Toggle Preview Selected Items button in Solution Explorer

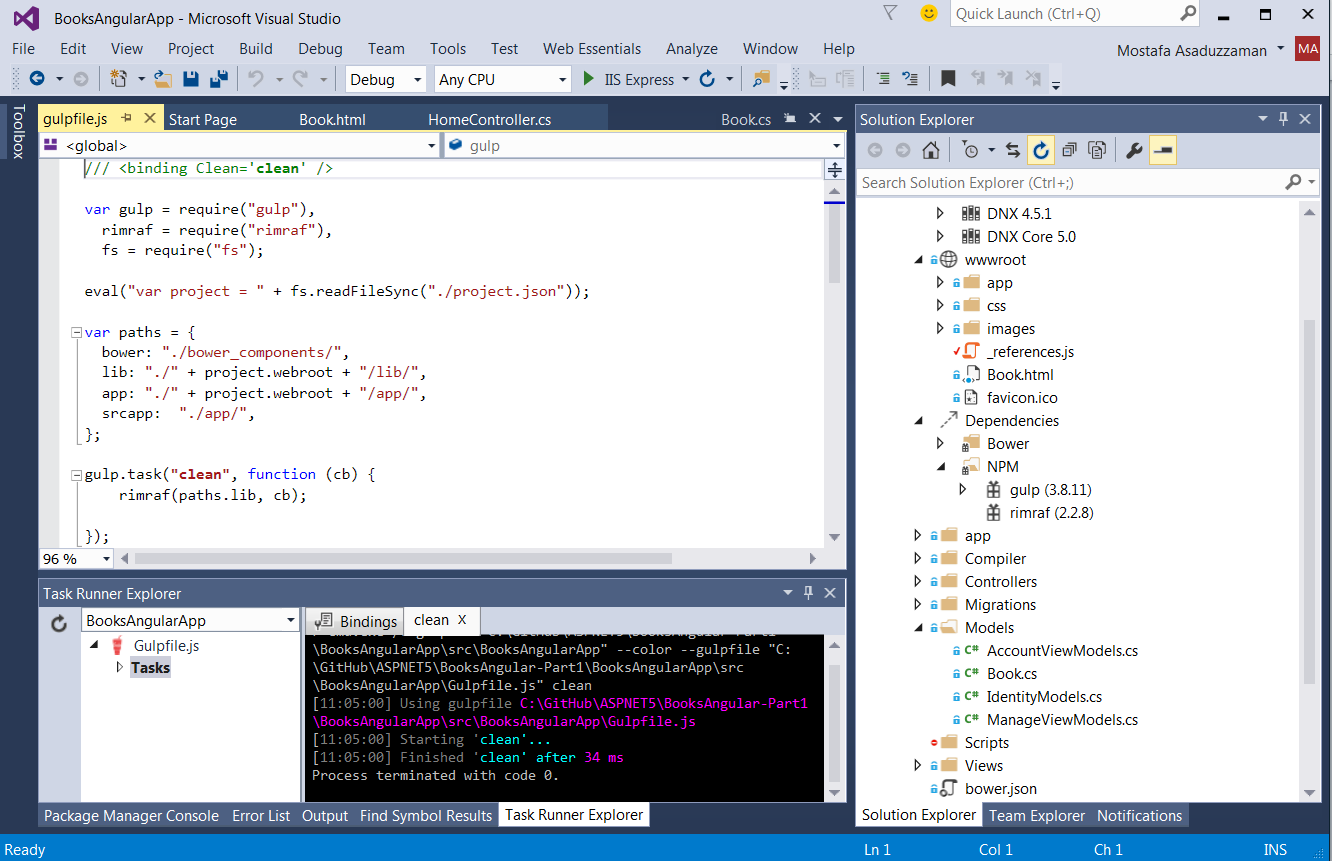[1162, 150]
